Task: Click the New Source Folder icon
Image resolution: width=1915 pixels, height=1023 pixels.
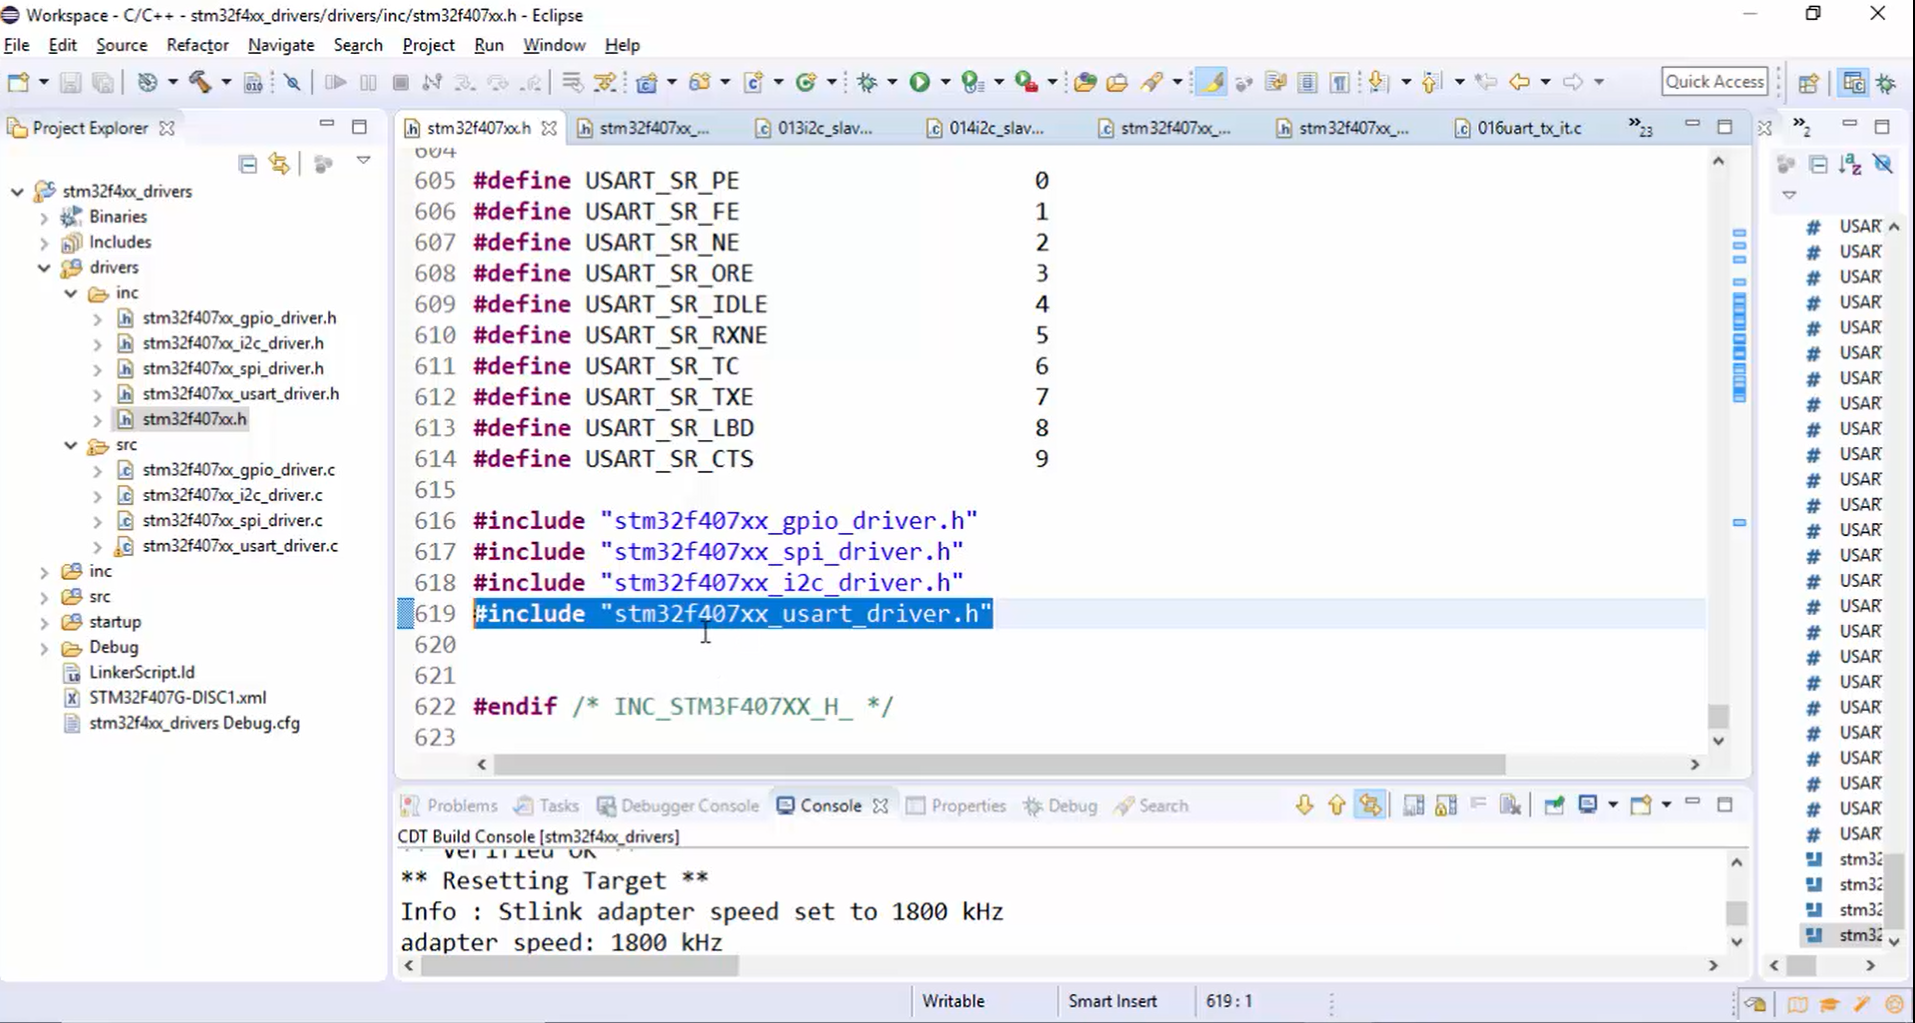Action: click(699, 82)
